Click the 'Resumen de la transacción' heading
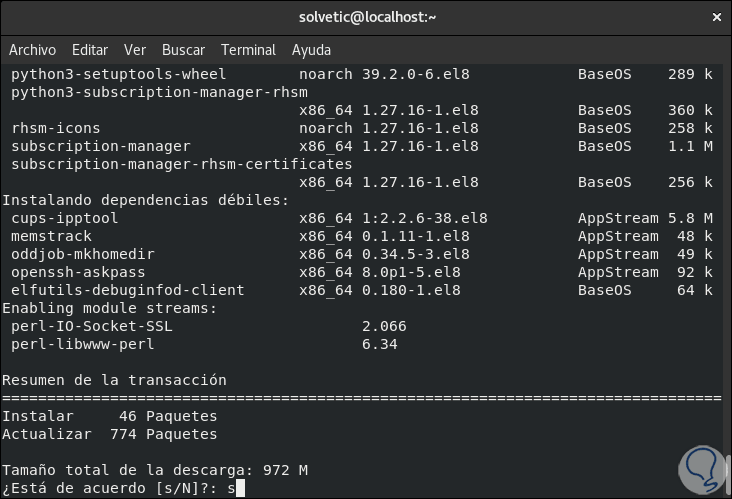732x499 pixels. click(114, 380)
